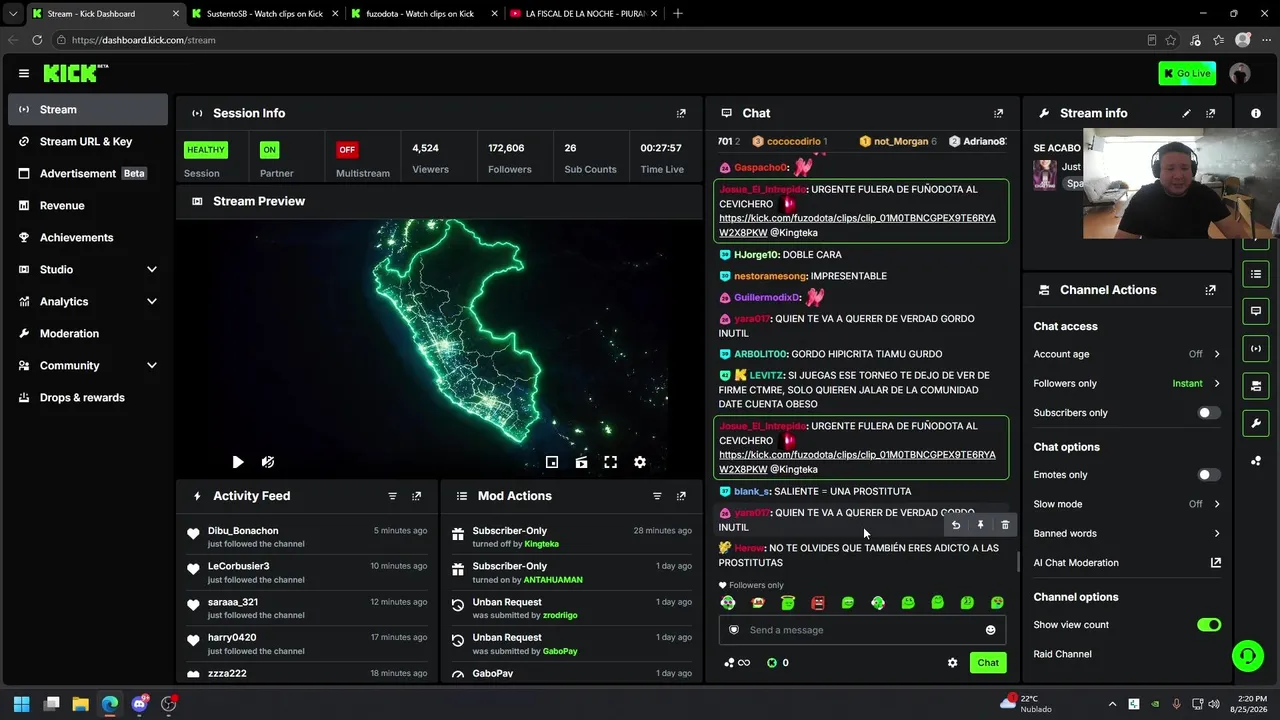This screenshot has height=720, width=1280.
Task: Click the browser address bar
Action: [600, 40]
